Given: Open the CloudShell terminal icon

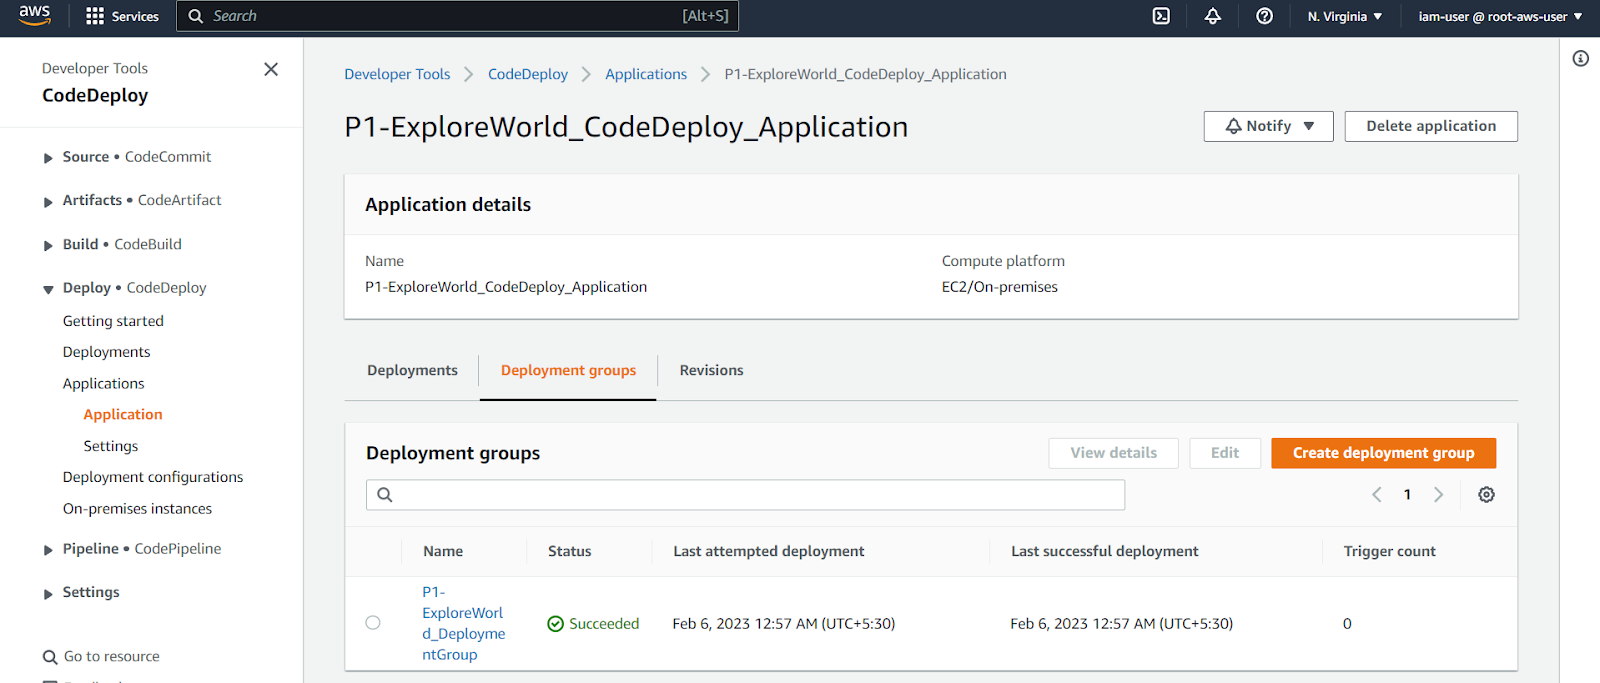Looking at the screenshot, I should 1161,16.
